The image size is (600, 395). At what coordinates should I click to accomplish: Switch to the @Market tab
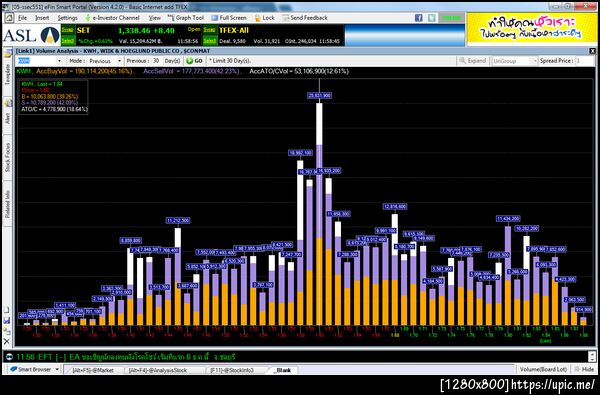pos(93,371)
